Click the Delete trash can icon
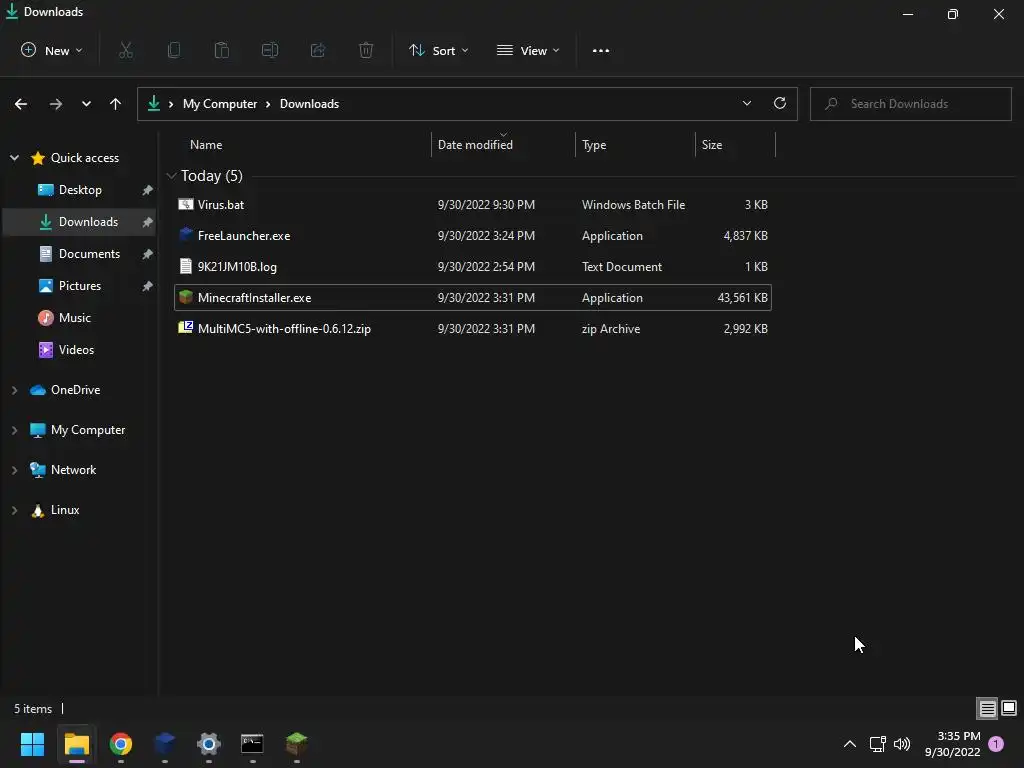This screenshot has height=768, width=1024. (x=366, y=50)
